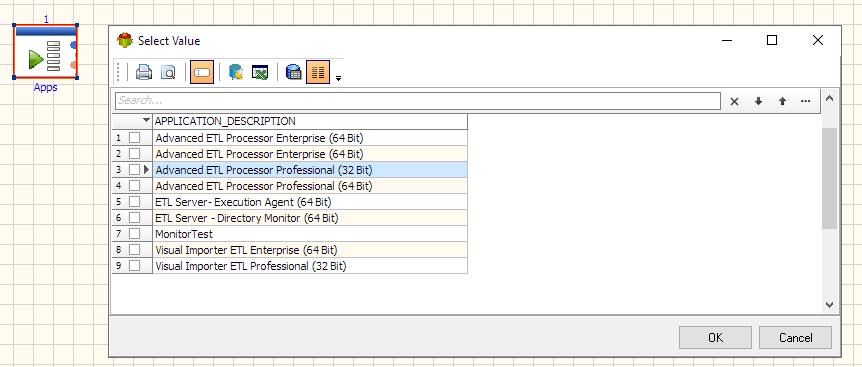Check the box for ETL Server - Directory Monitor
862x367 pixels.
tap(134, 218)
